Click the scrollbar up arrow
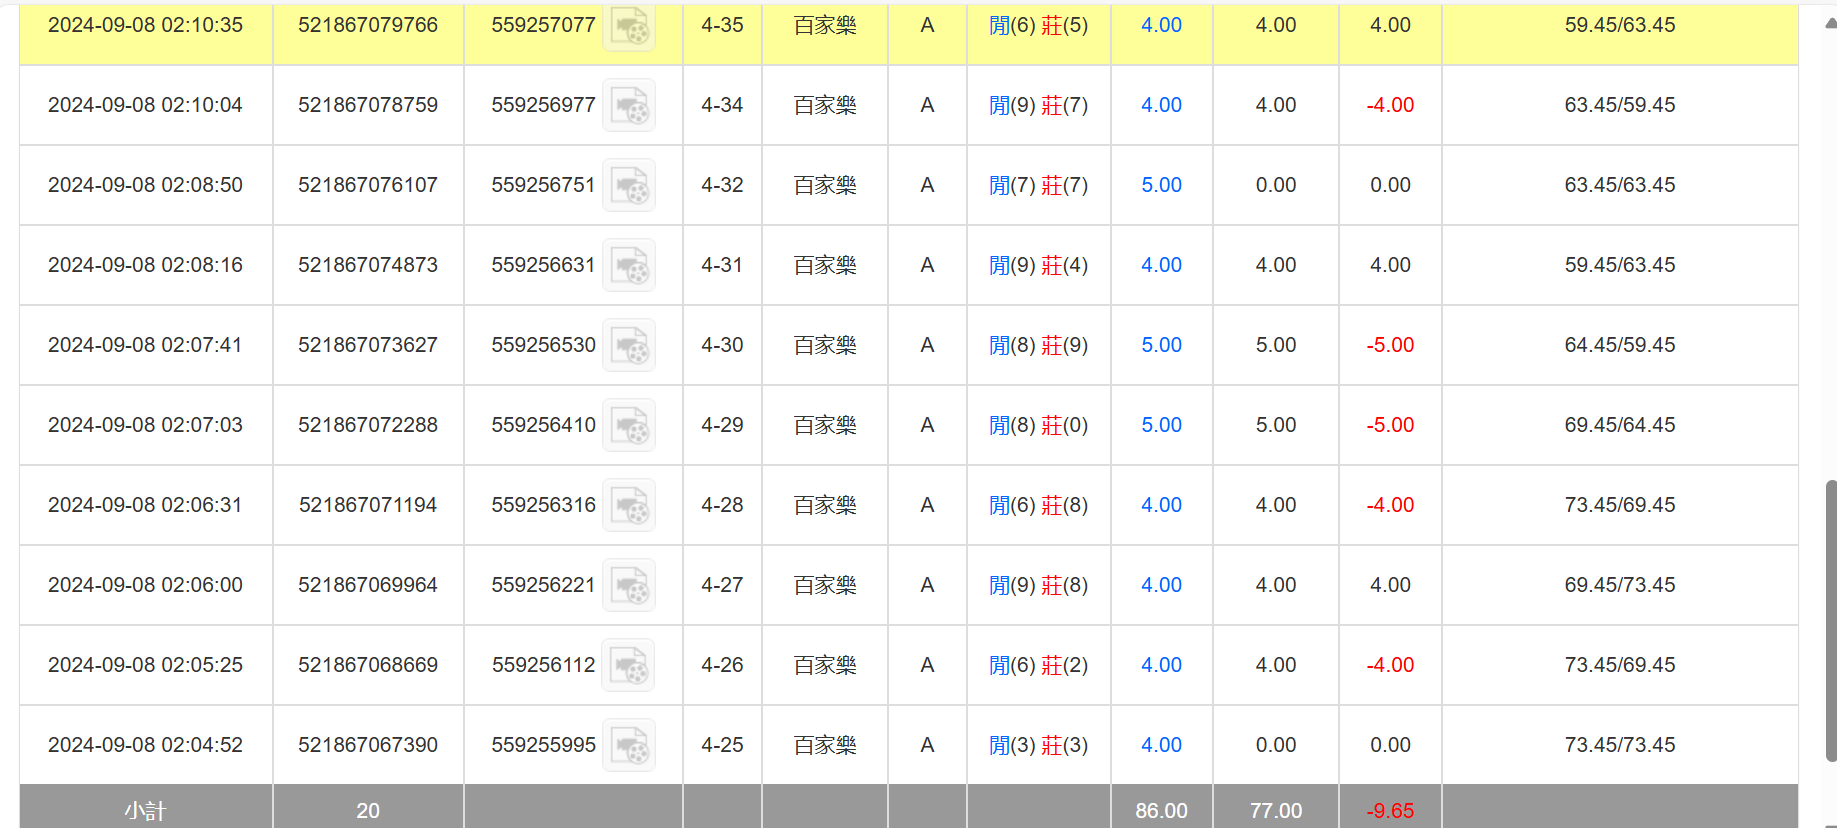Image resolution: width=1837 pixels, height=828 pixels. (1830, 22)
